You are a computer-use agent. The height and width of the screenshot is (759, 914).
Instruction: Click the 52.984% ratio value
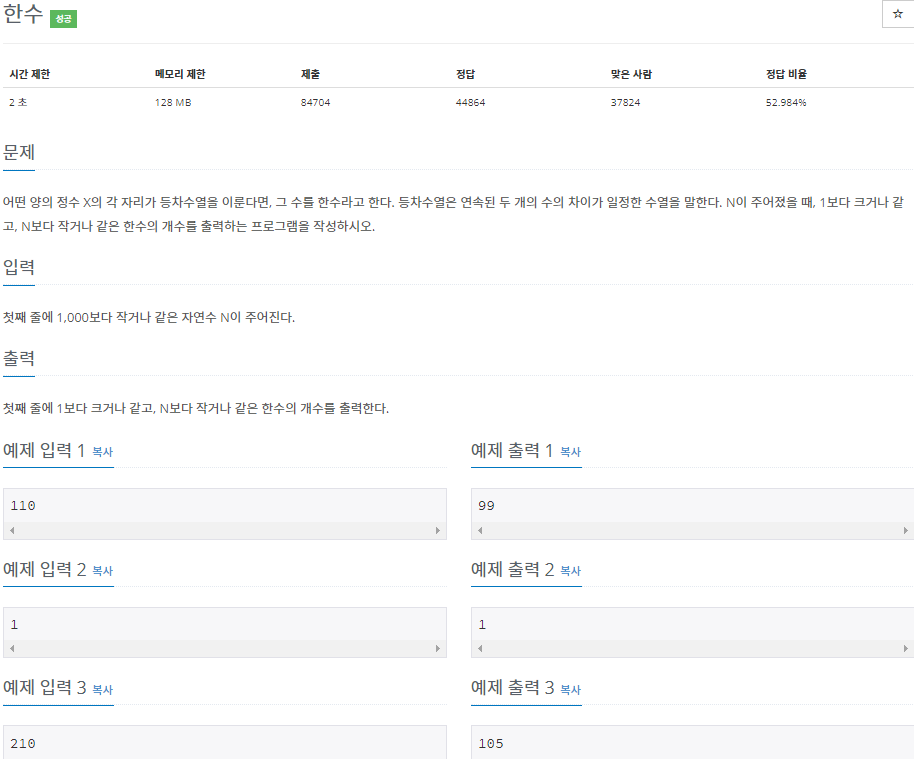click(x=786, y=102)
